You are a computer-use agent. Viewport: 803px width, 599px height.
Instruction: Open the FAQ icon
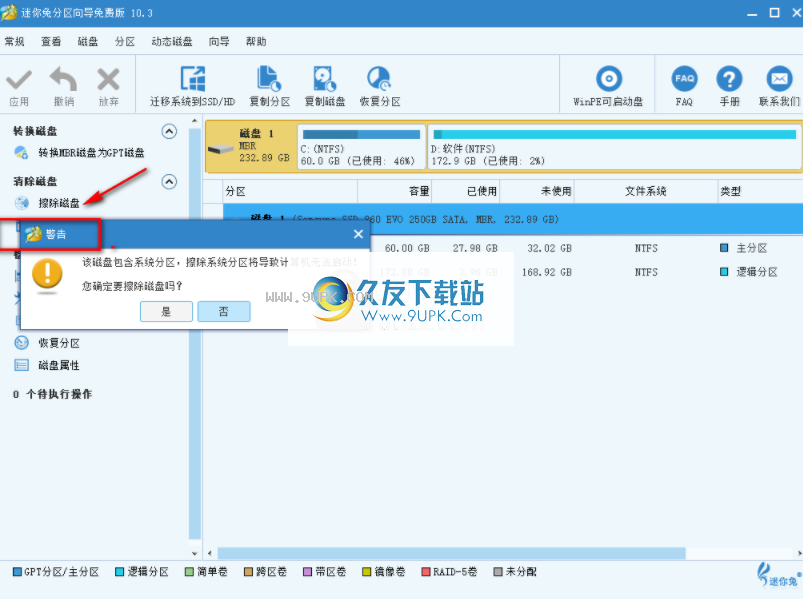pos(684,79)
